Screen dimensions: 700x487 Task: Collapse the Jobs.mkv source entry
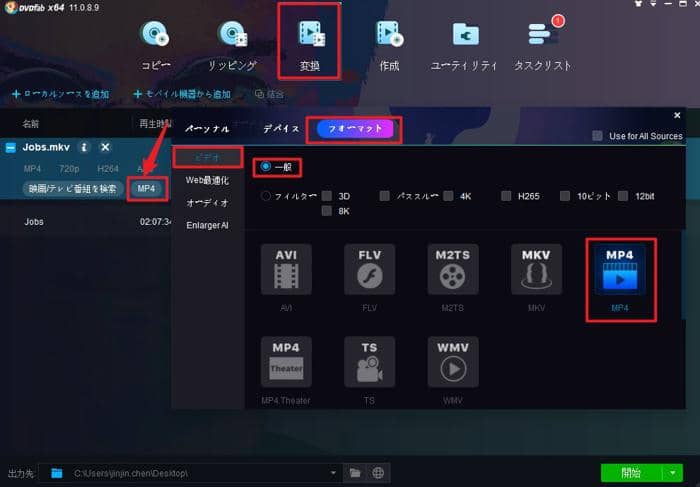[x=11, y=147]
